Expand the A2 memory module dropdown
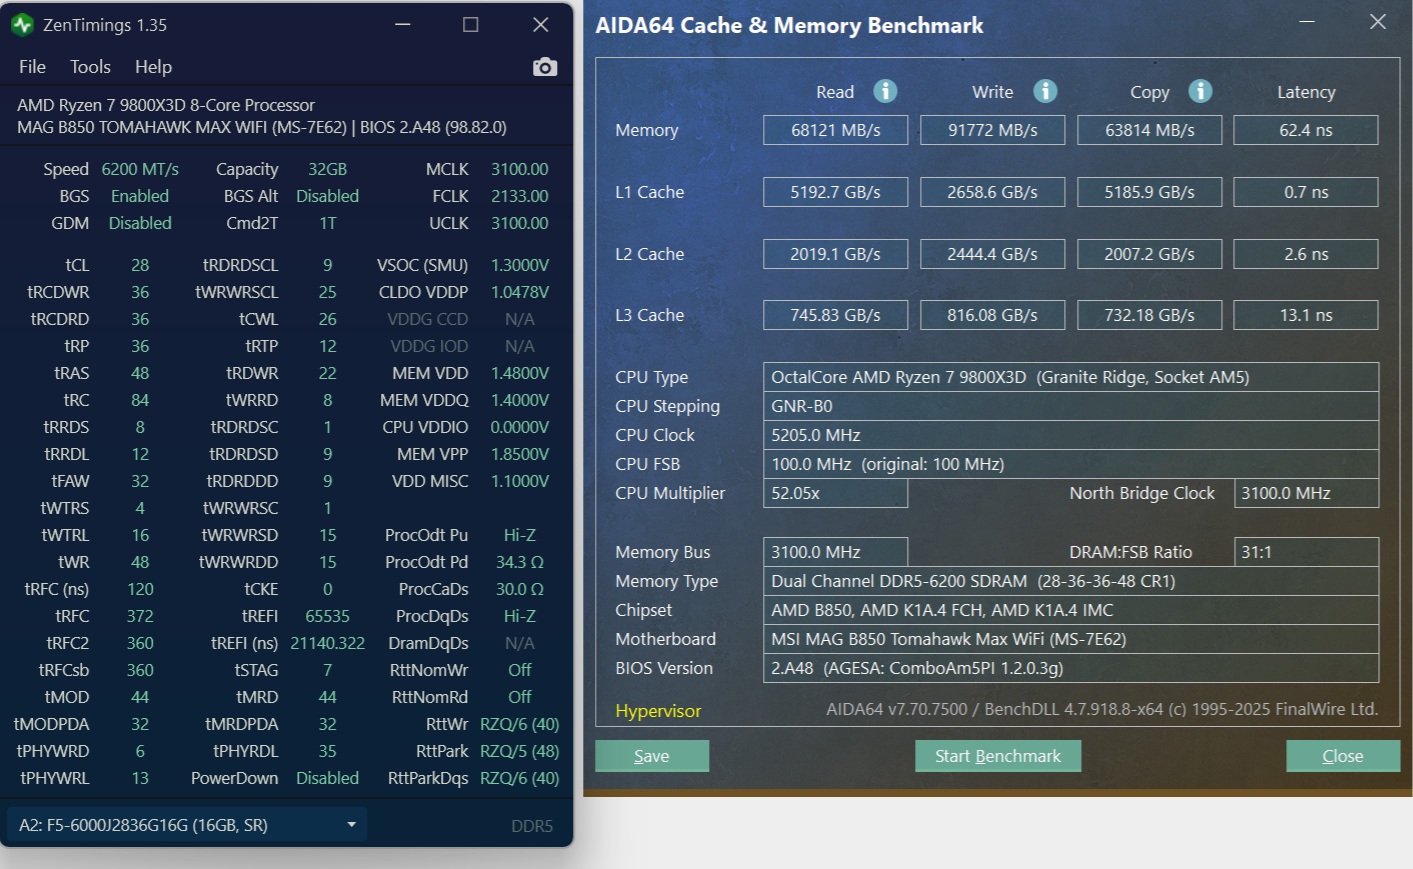1413x869 pixels. click(x=351, y=825)
